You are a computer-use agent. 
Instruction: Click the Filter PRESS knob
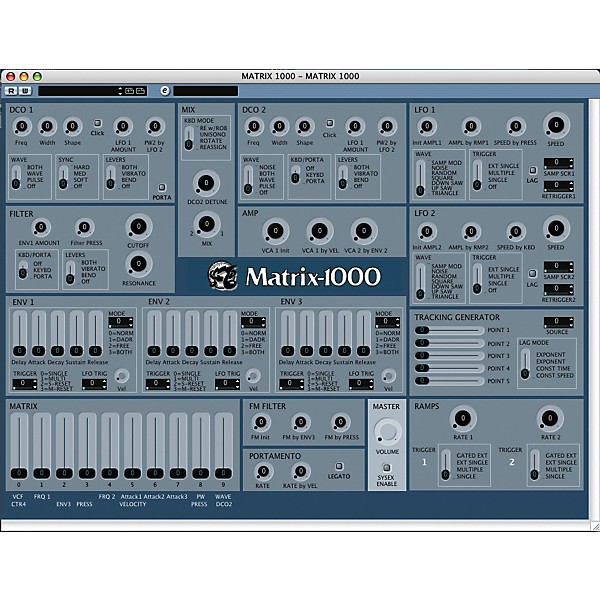tap(85, 228)
